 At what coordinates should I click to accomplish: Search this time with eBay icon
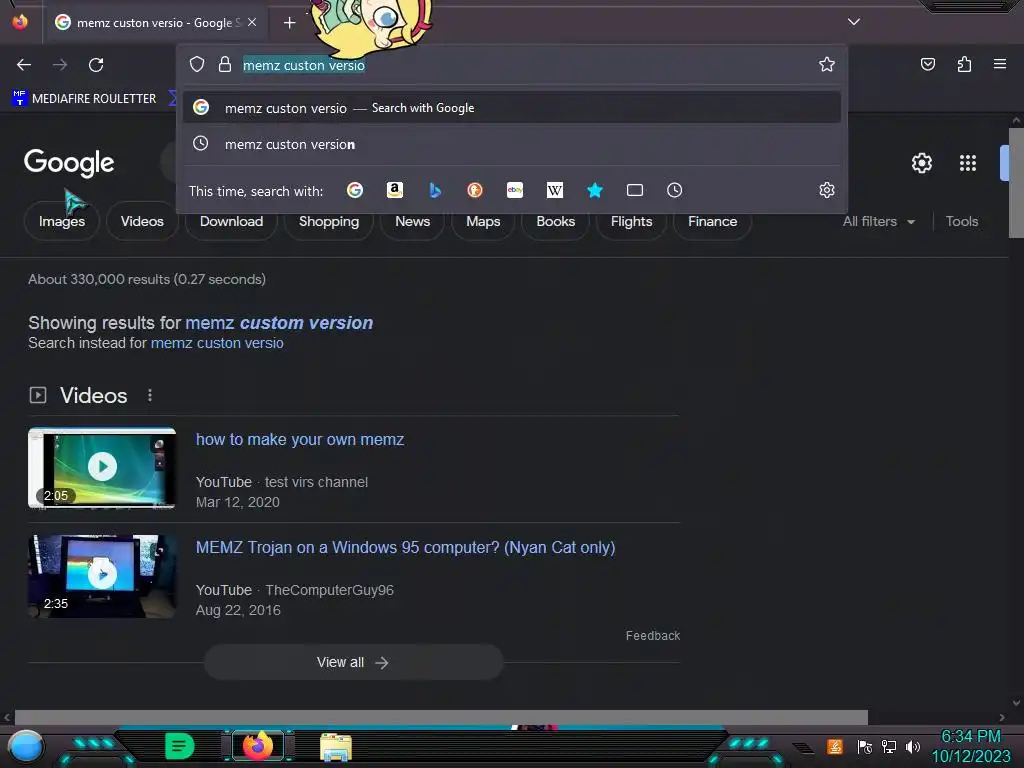click(x=515, y=190)
